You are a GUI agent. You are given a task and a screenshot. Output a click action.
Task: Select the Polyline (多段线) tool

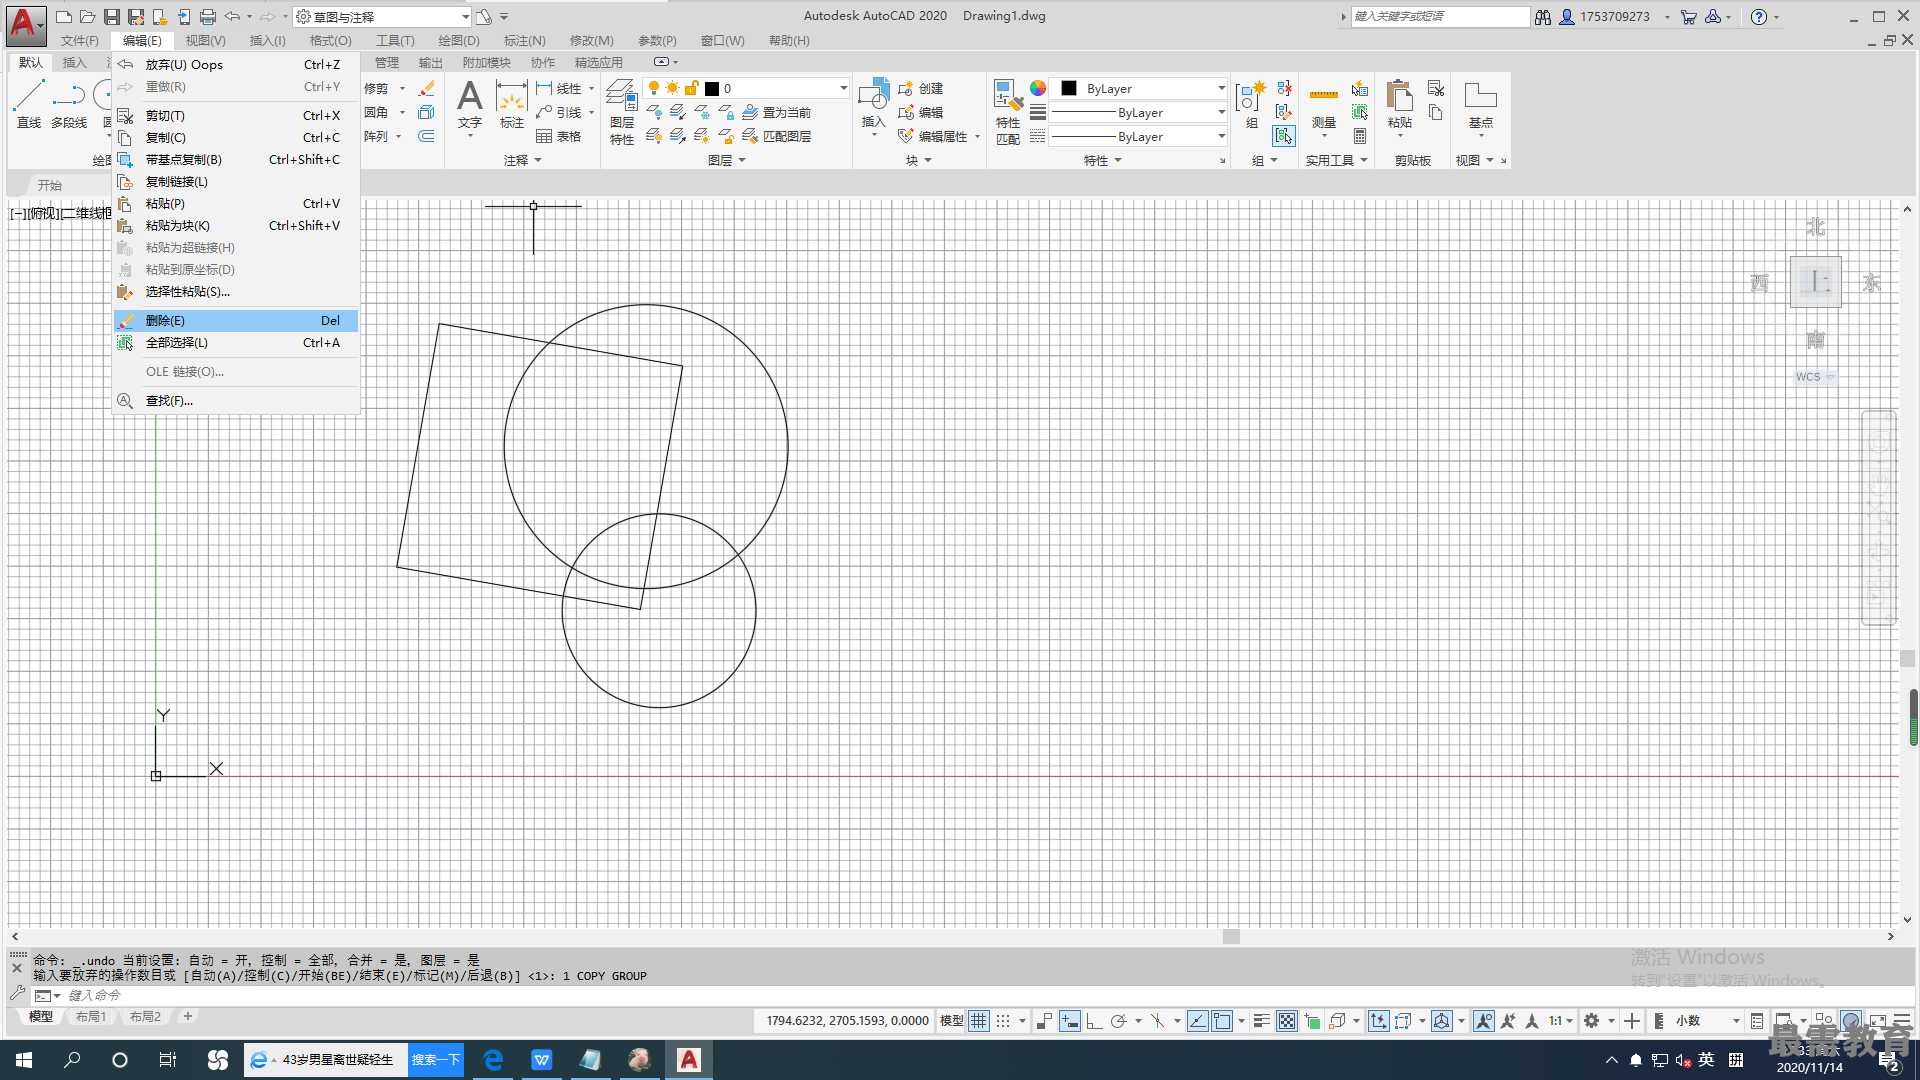[x=69, y=104]
